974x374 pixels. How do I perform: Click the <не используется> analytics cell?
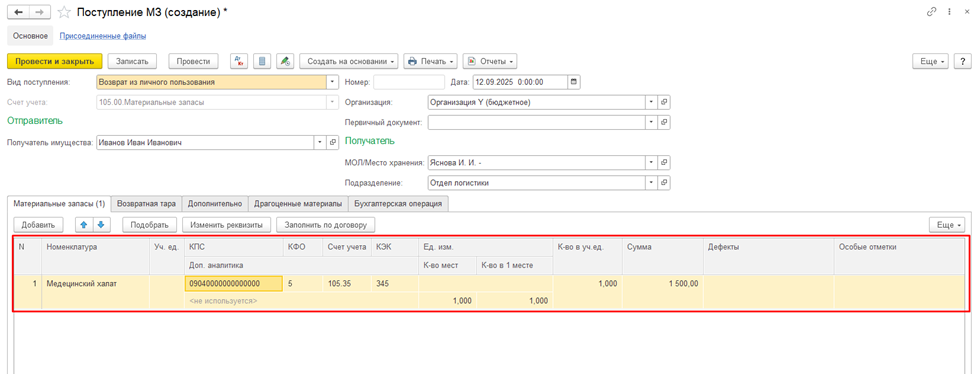[x=302, y=301]
